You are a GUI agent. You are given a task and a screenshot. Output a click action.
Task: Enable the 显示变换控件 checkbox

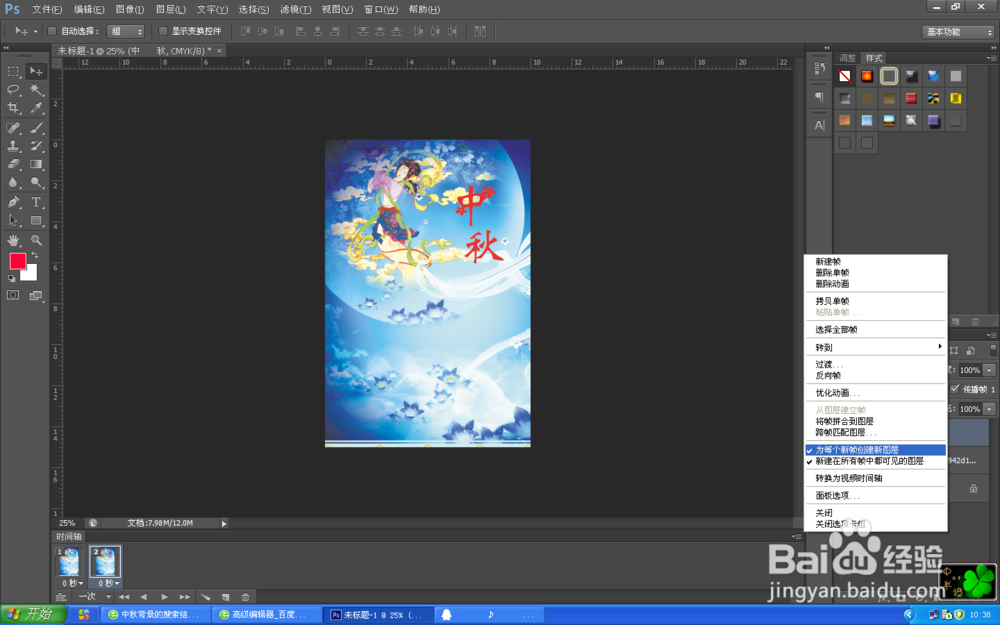(x=163, y=31)
